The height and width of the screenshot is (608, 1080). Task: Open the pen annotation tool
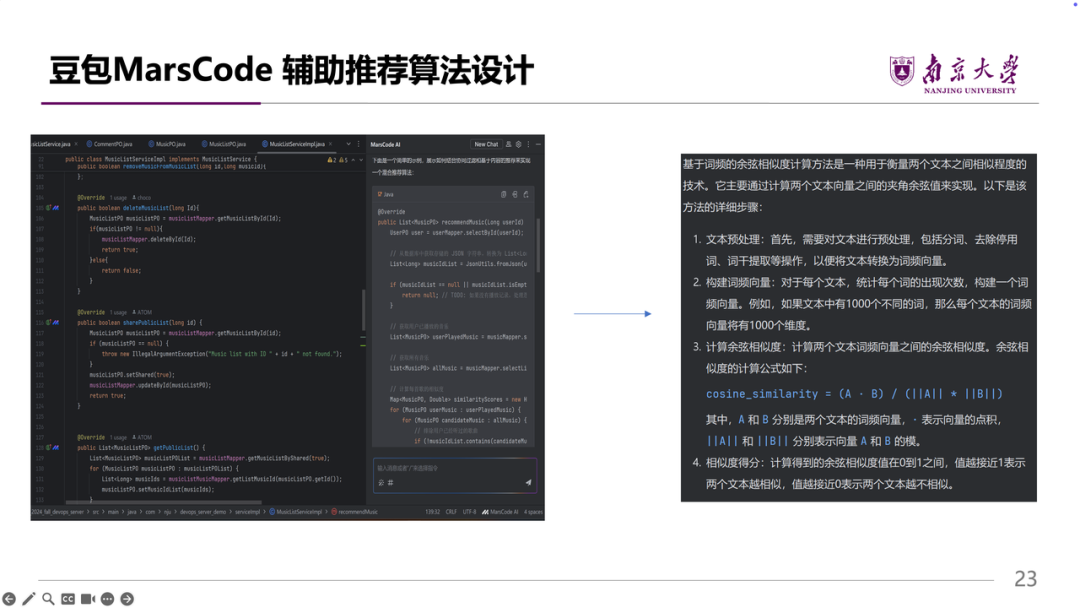(28, 599)
